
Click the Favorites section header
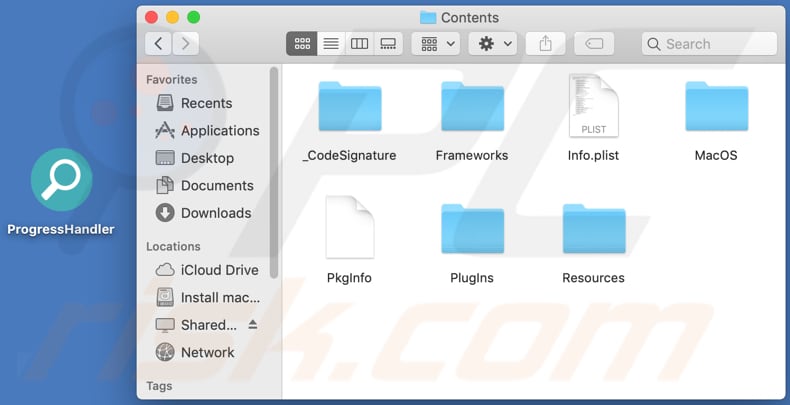click(172, 80)
